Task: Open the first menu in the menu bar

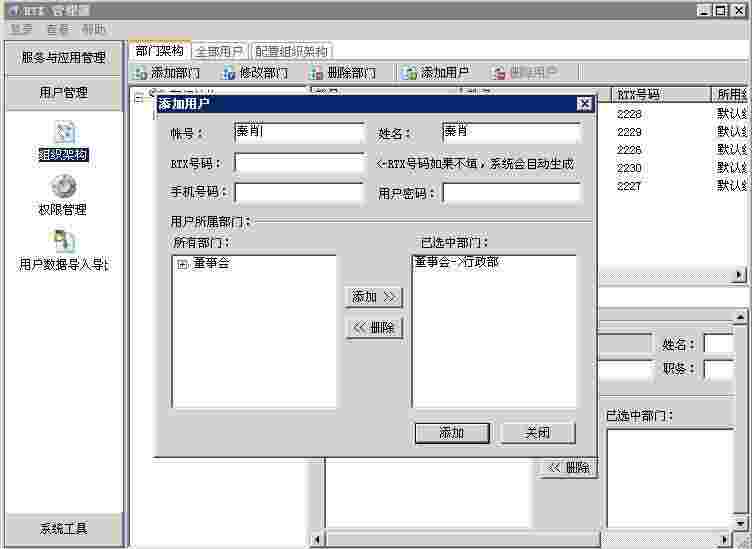Action: click(21, 30)
